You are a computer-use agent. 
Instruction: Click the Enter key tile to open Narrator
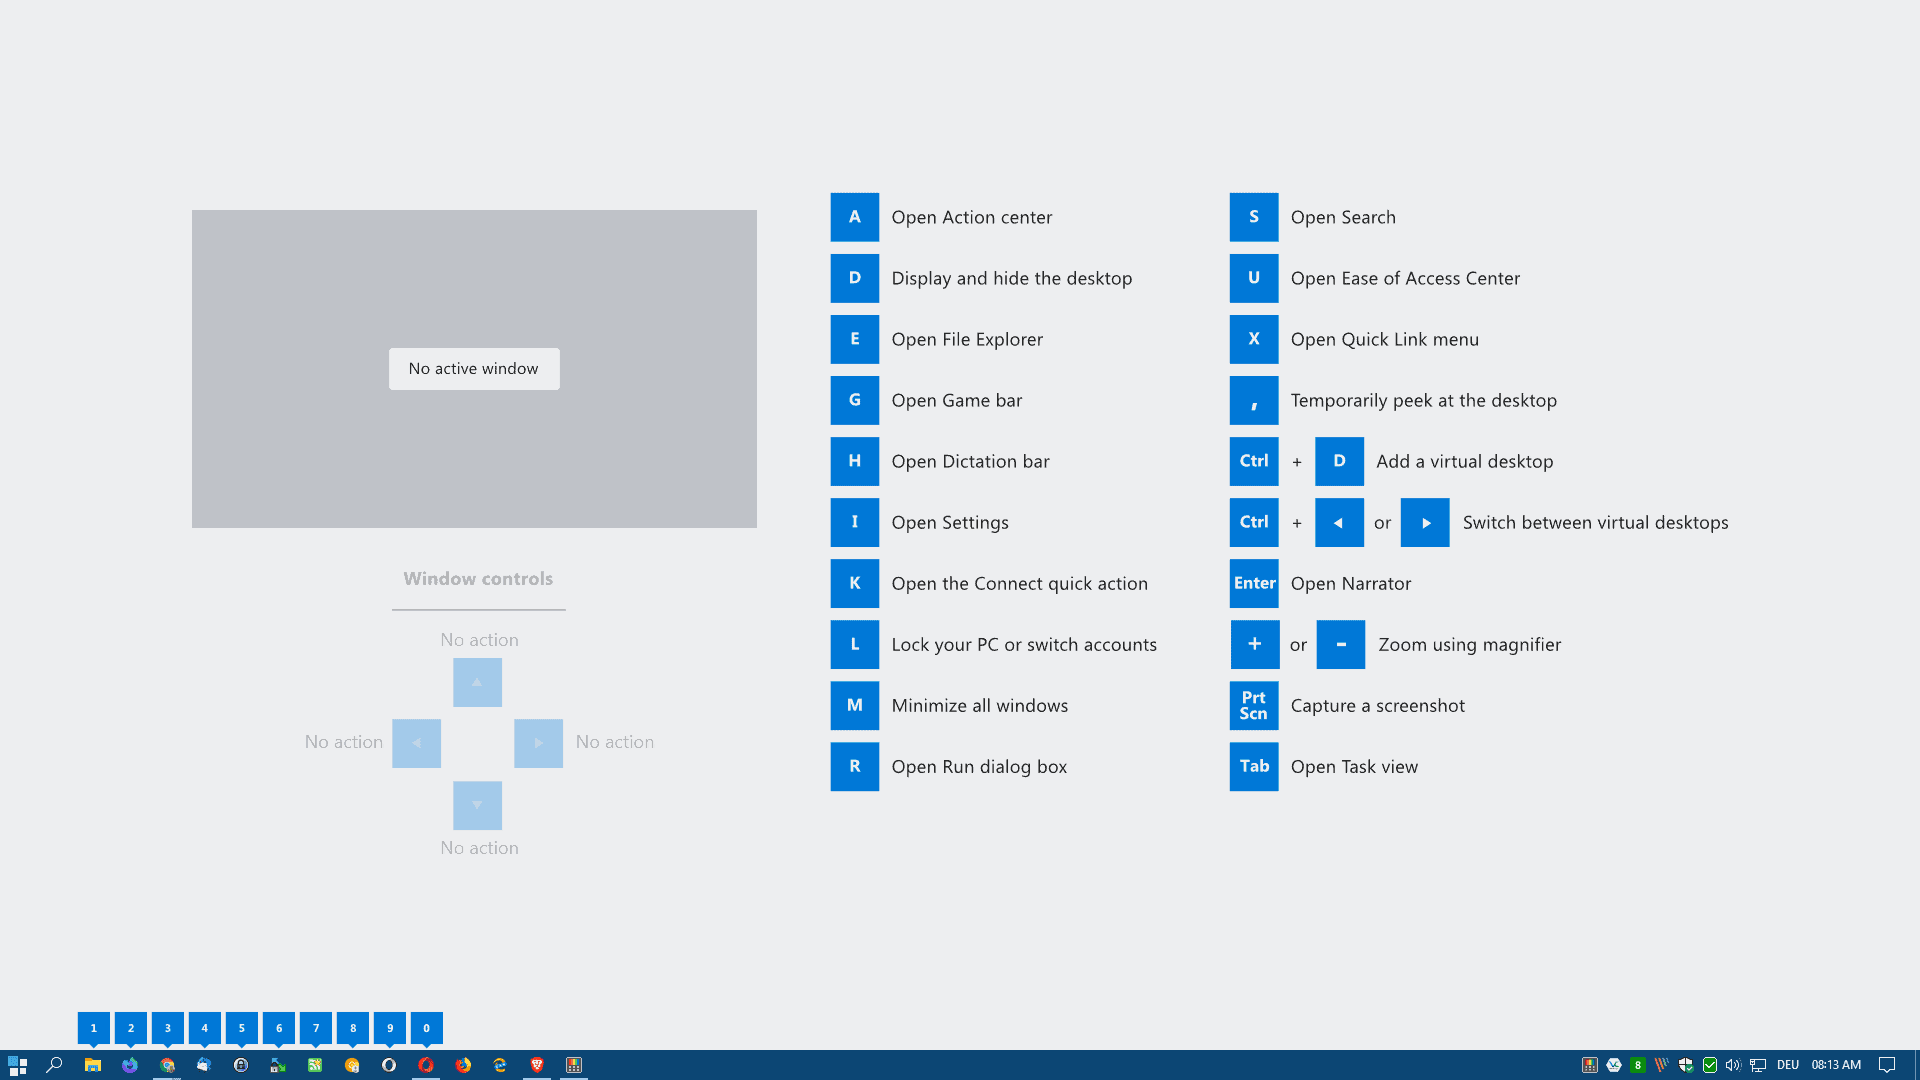click(1253, 583)
